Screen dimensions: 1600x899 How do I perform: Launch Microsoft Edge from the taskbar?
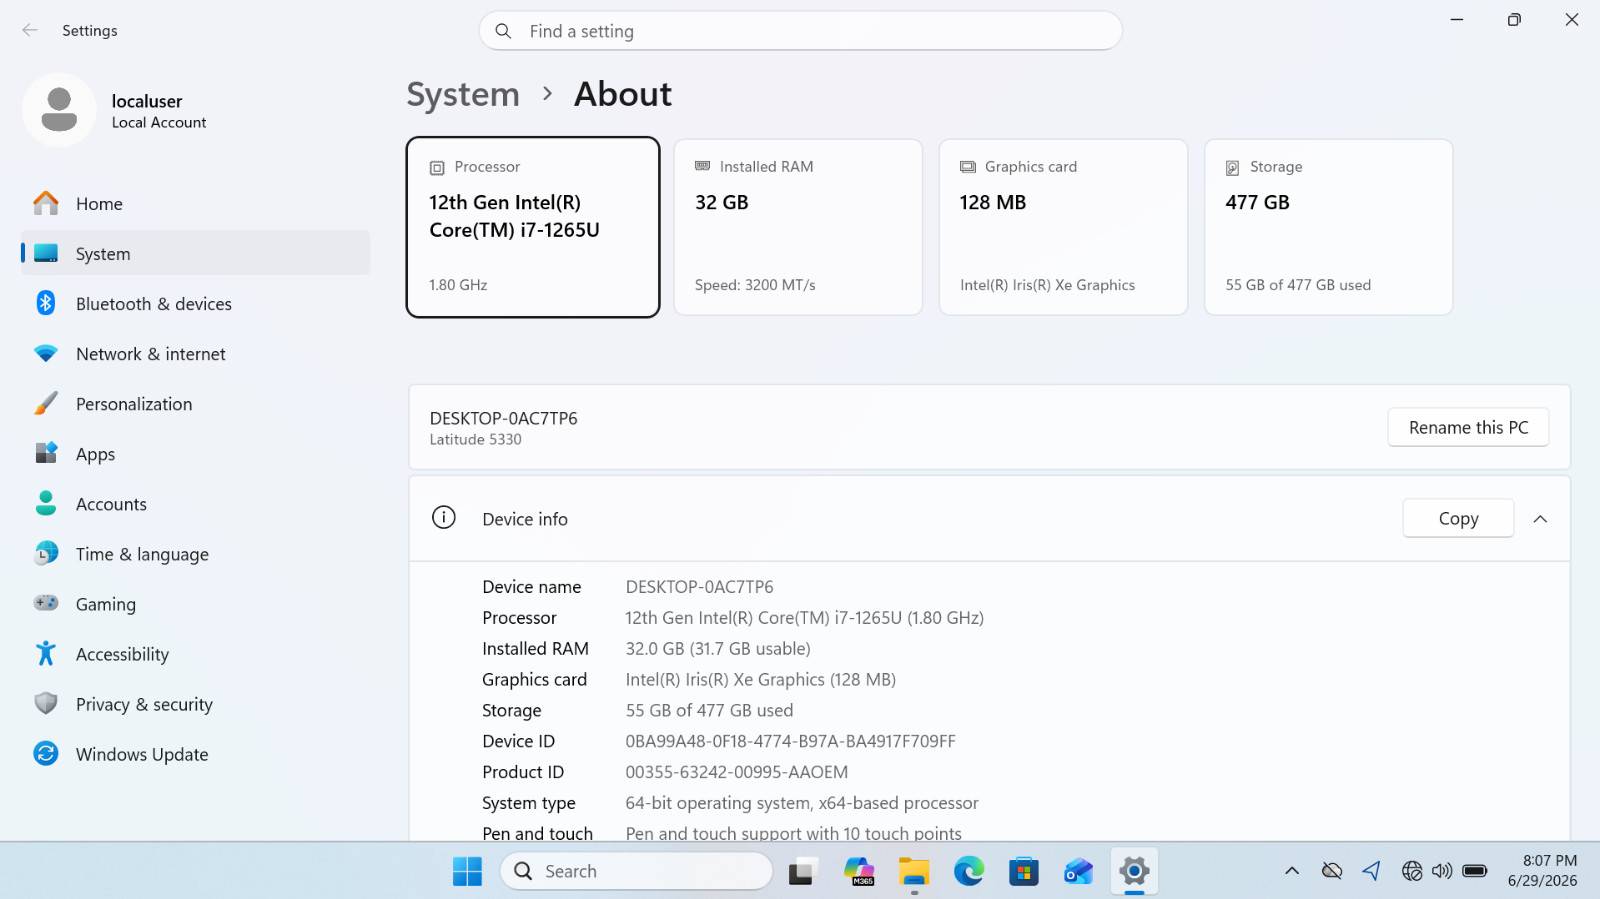point(969,871)
